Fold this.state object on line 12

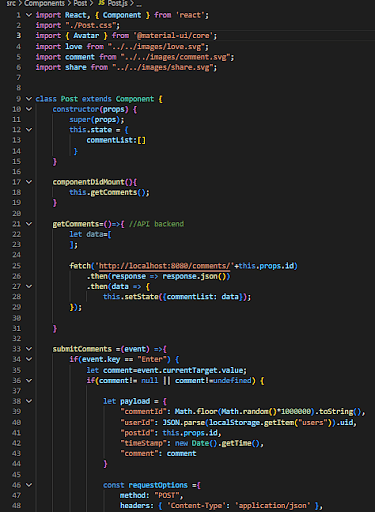(x=29, y=130)
